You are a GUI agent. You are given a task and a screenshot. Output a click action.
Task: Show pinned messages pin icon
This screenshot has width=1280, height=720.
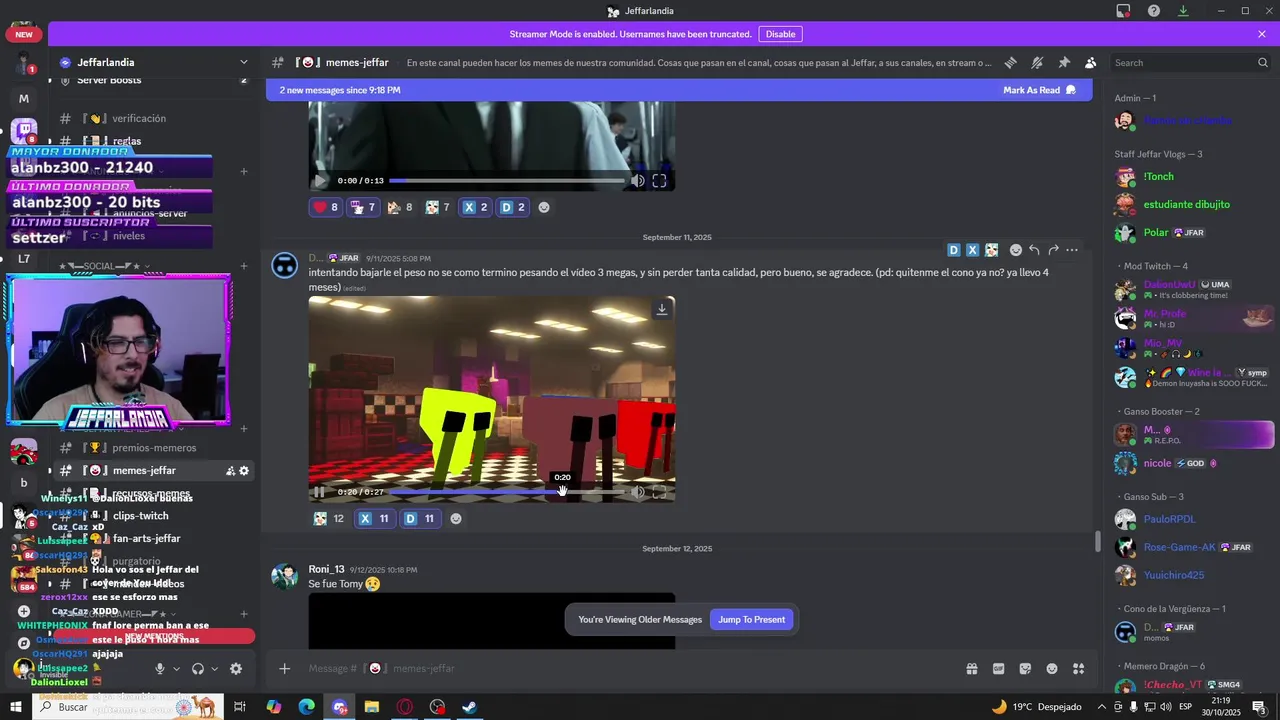pos(1064,63)
